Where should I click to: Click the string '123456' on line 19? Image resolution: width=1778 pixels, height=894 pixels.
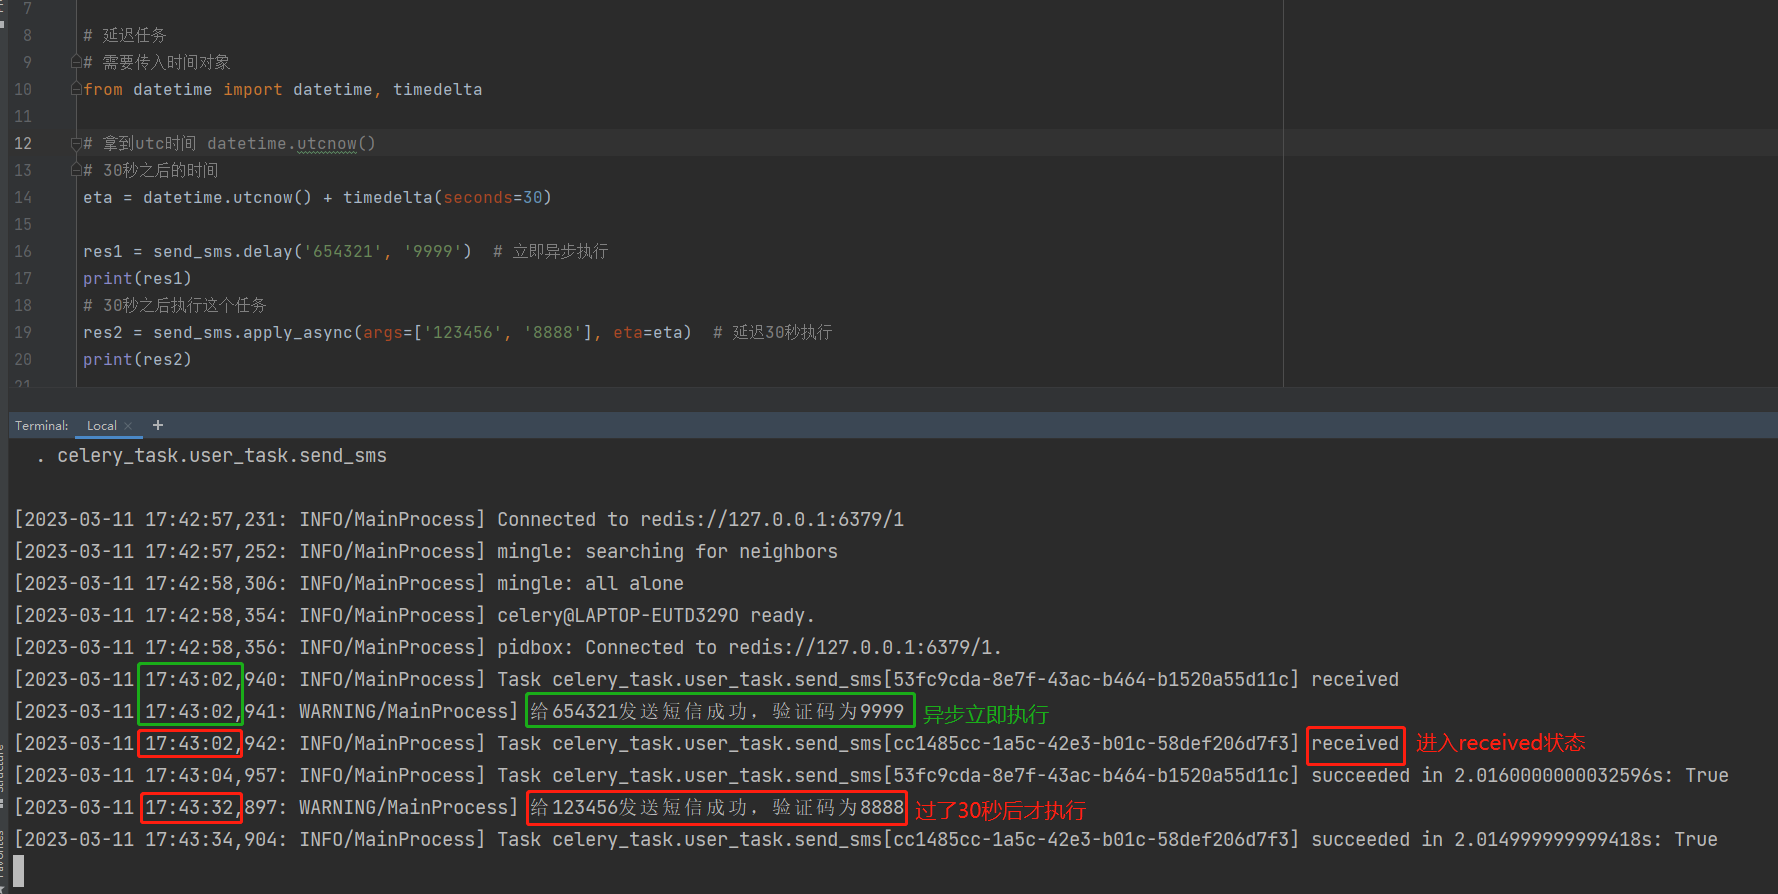(462, 332)
